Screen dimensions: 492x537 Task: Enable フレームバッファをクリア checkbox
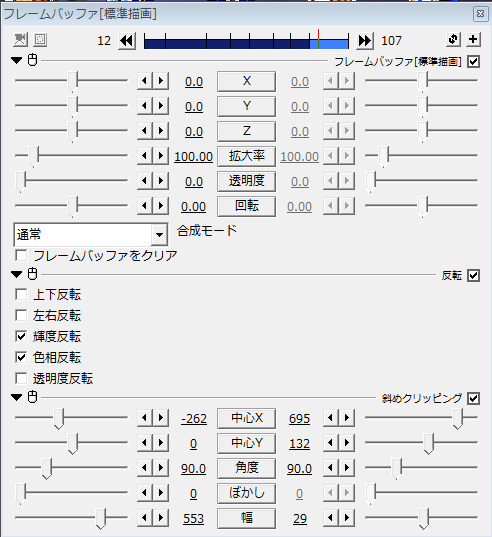[21, 255]
